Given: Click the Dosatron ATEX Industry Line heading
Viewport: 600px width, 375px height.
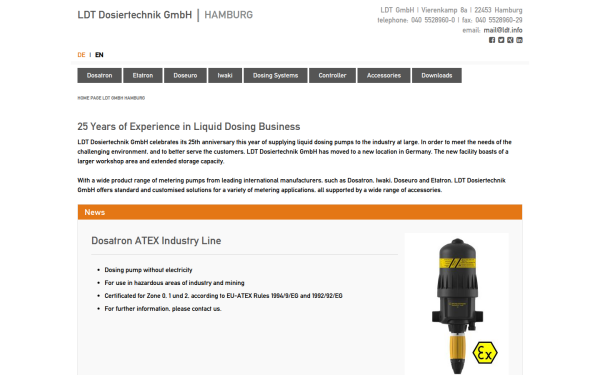Looking at the screenshot, I should coord(156,241).
